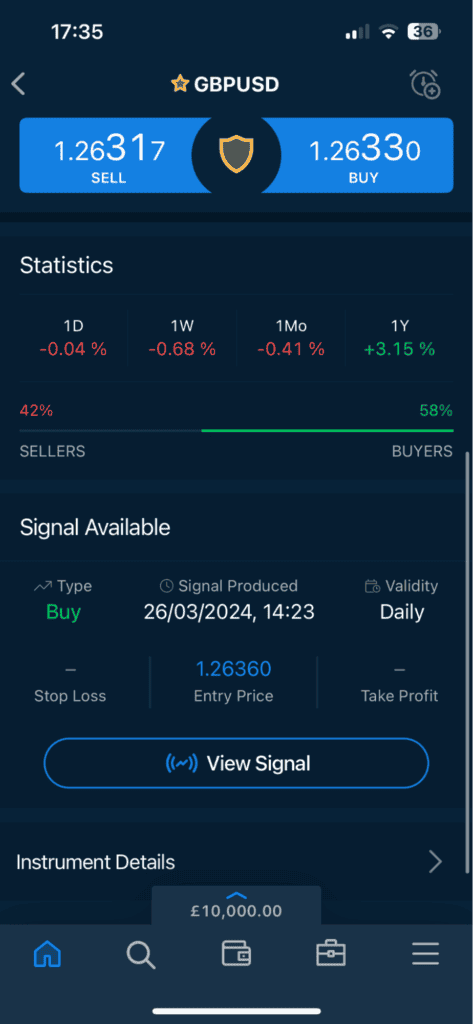Select the 1W statistics period

click(182, 338)
